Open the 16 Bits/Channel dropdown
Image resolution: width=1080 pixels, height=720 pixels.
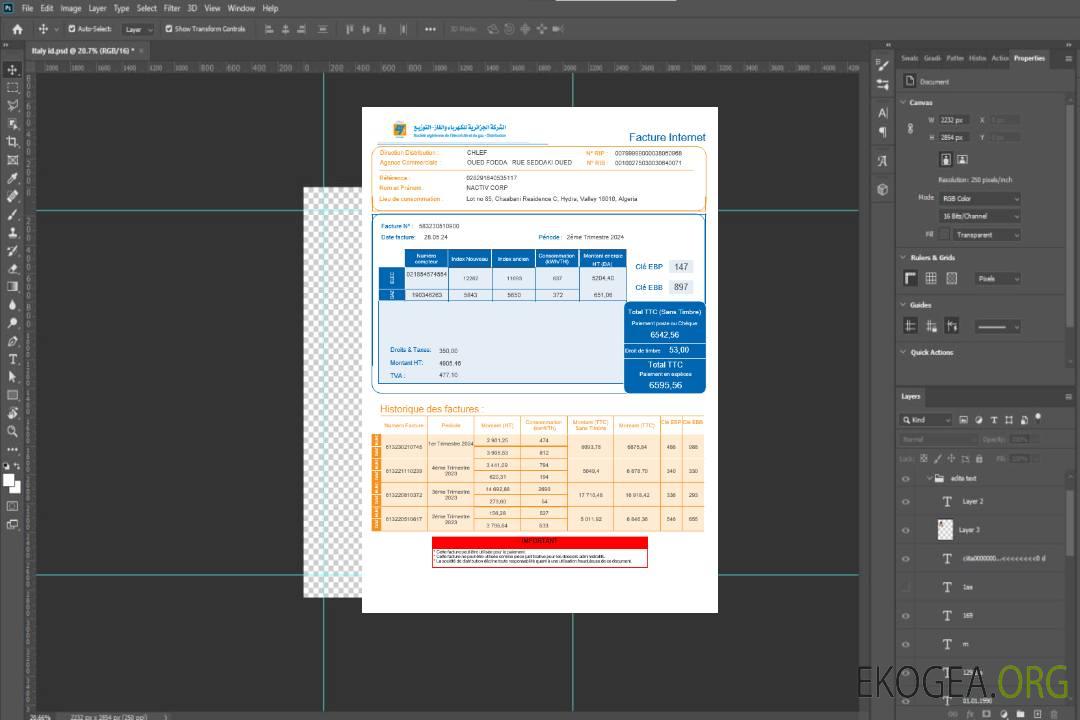coord(980,216)
